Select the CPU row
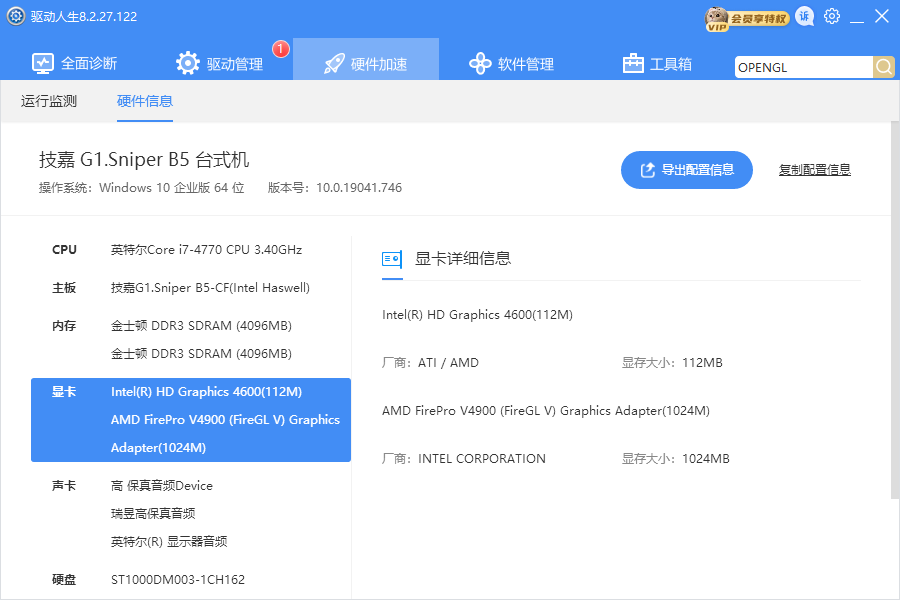This screenshot has height=600, width=900. tap(191, 250)
